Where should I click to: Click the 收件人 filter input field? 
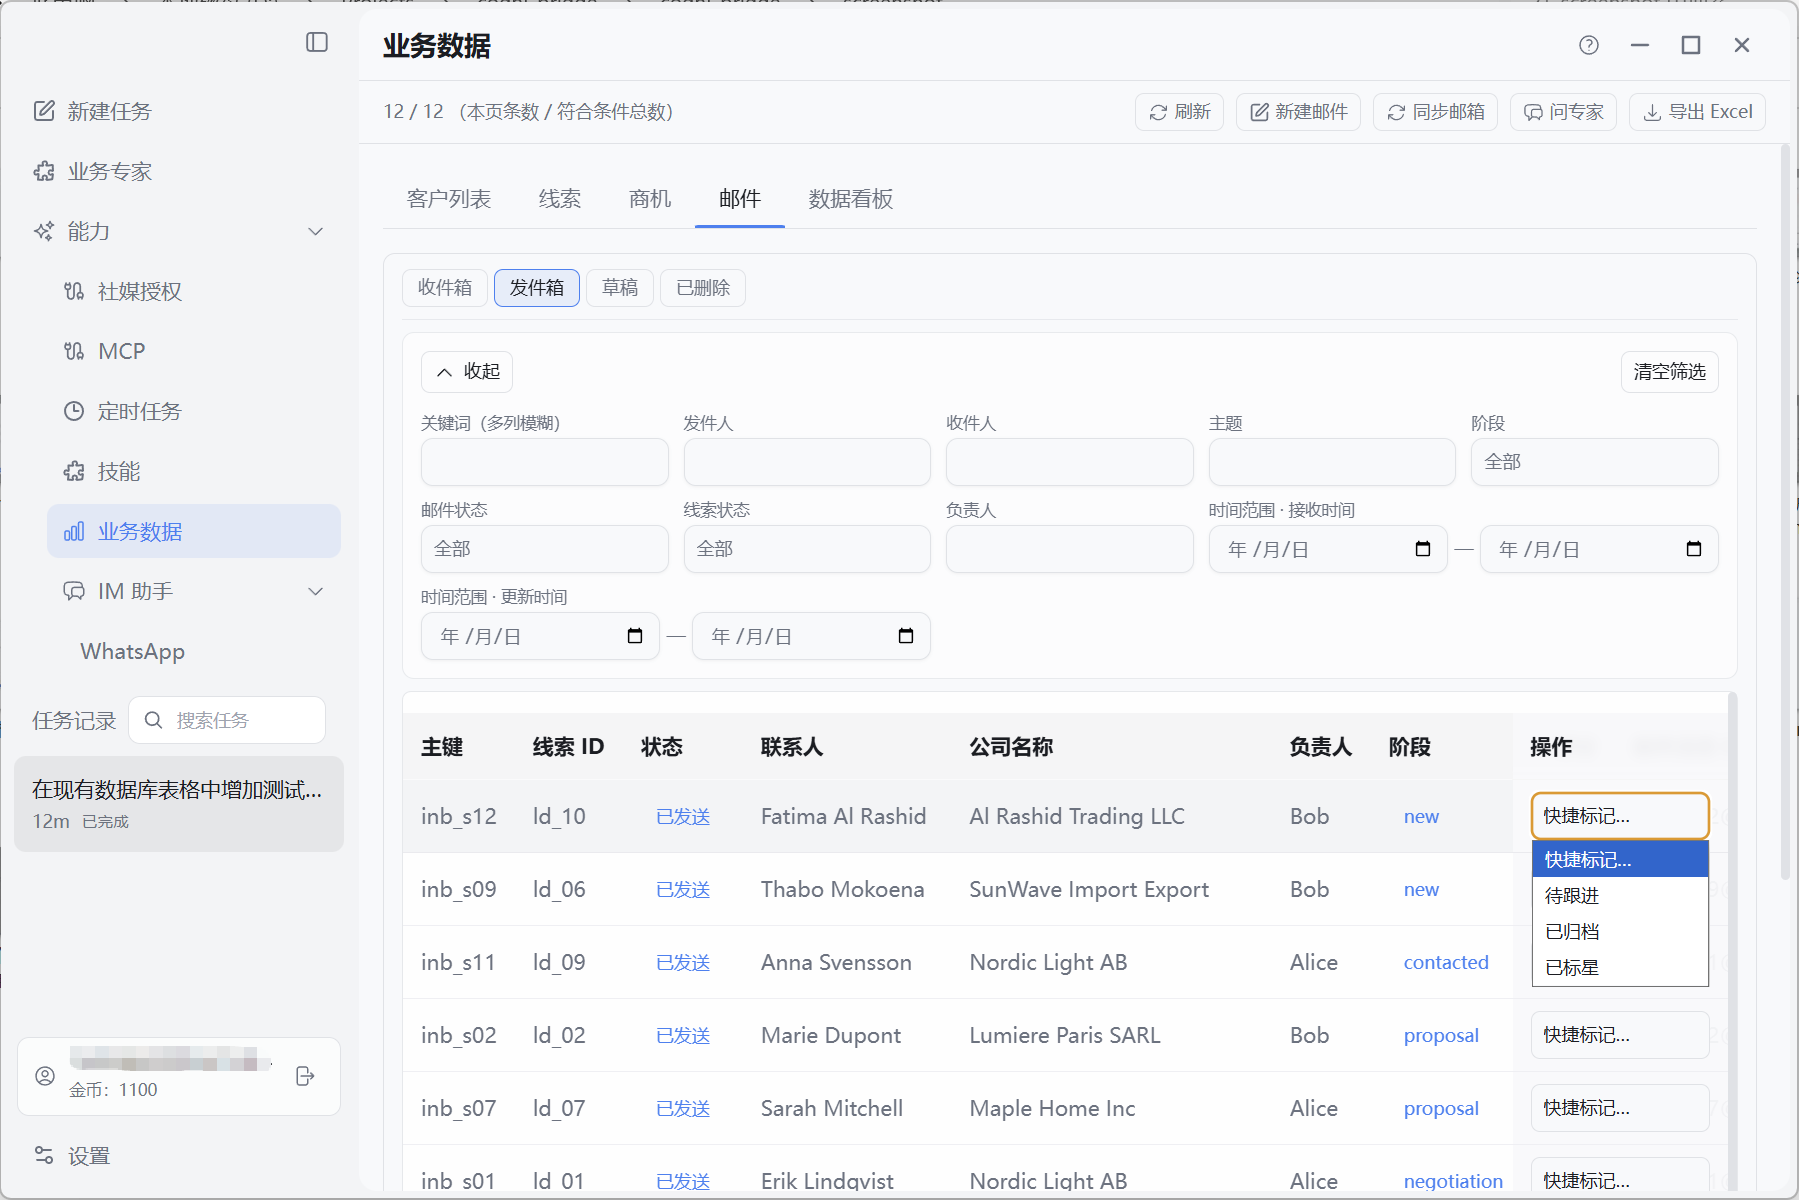[x=1069, y=462]
